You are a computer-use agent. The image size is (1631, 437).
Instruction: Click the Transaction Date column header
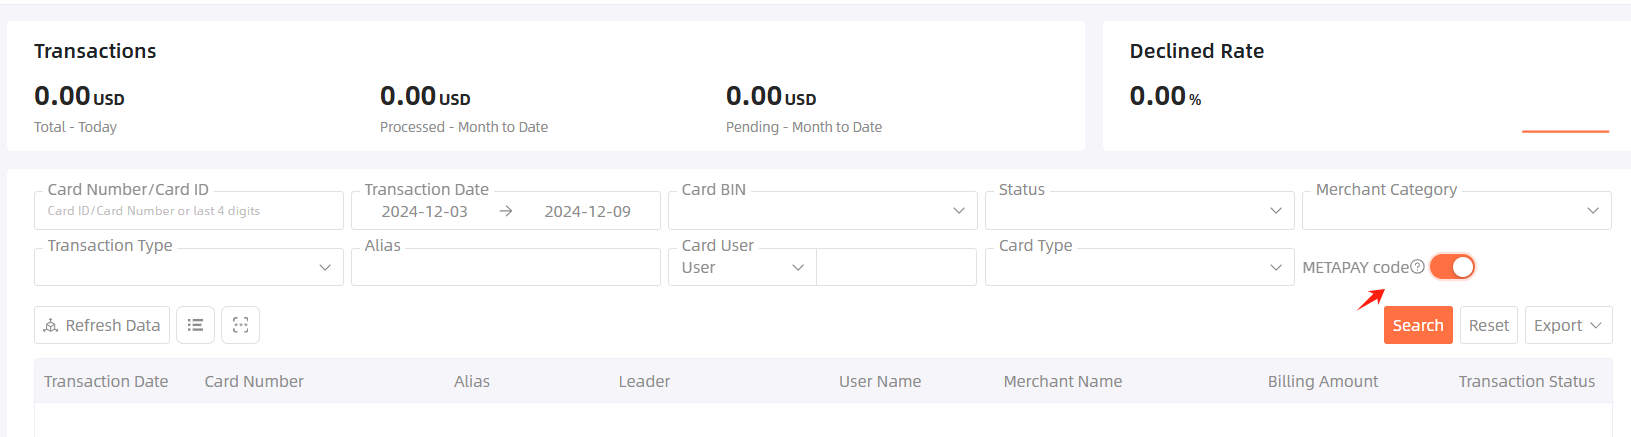point(106,381)
